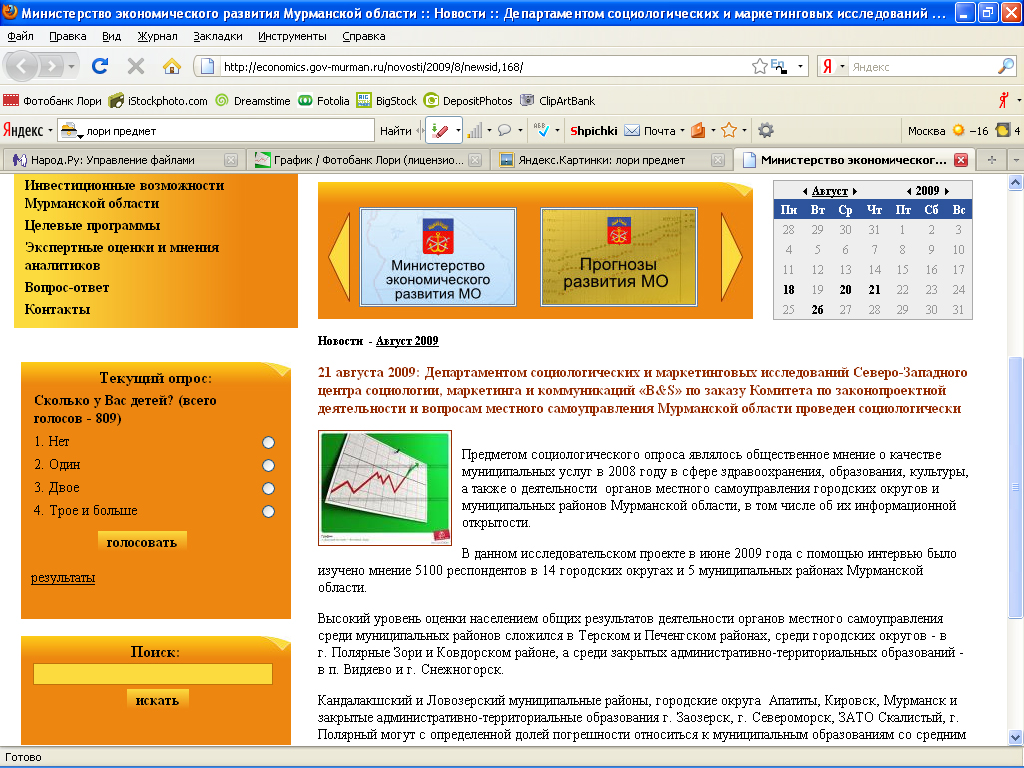Image resolution: width=1024 pixels, height=768 pixels.
Task: Click the vertical scrollbar thumb
Action: pyautogui.click(x=1015, y=487)
